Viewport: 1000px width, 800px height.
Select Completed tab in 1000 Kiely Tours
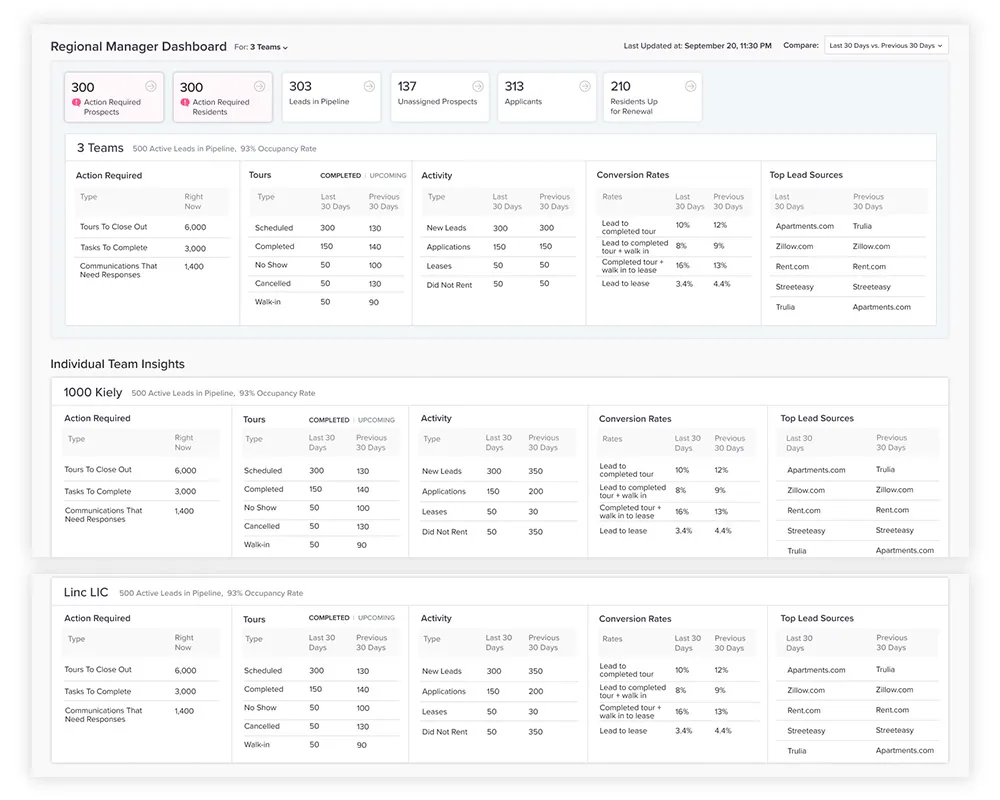[x=329, y=420]
